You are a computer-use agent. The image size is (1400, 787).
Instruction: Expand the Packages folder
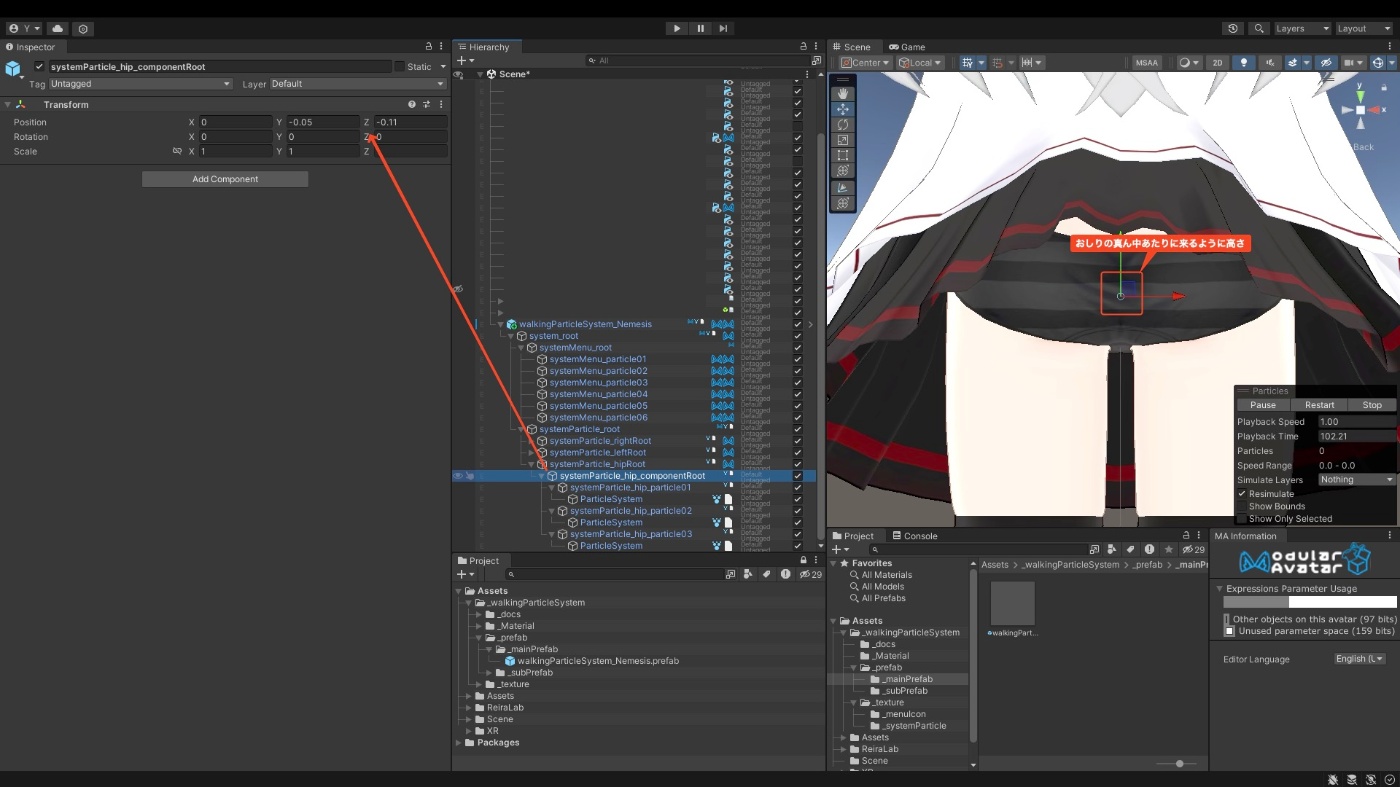pyautogui.click(x=459, y=743)
